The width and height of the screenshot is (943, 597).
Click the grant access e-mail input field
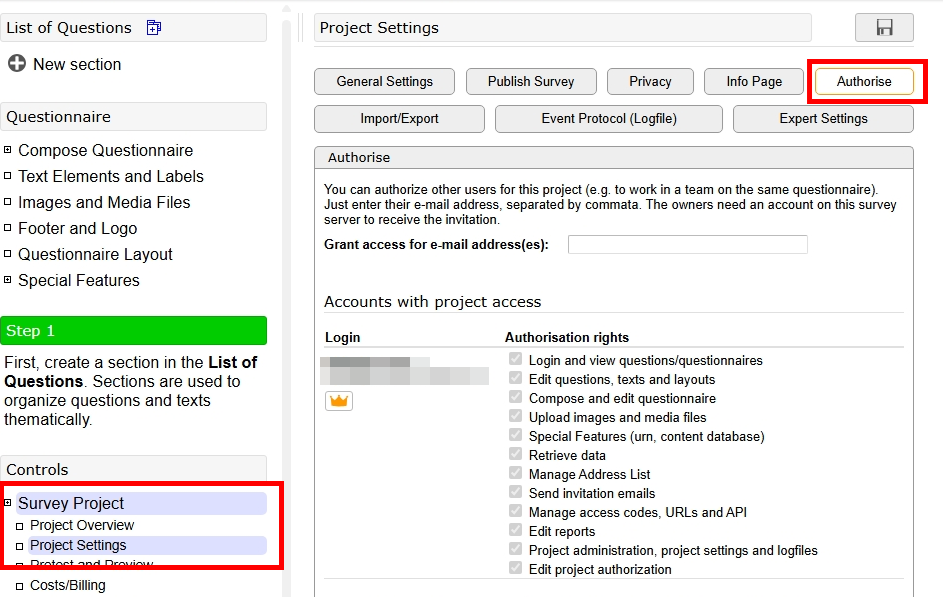click(x=687, y=243)
